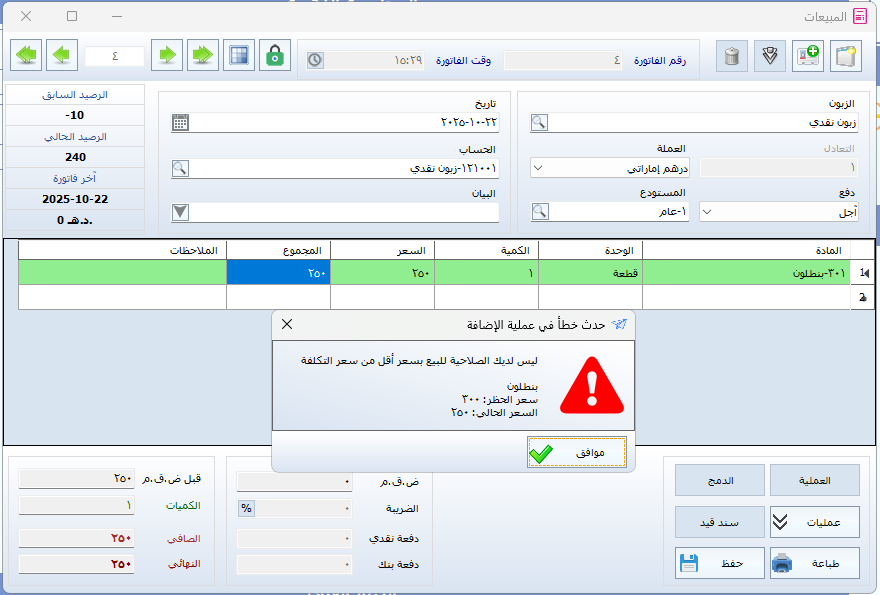Click the new invoice document icon
This screenshot has width=880, height=595.
pos(846,56)
